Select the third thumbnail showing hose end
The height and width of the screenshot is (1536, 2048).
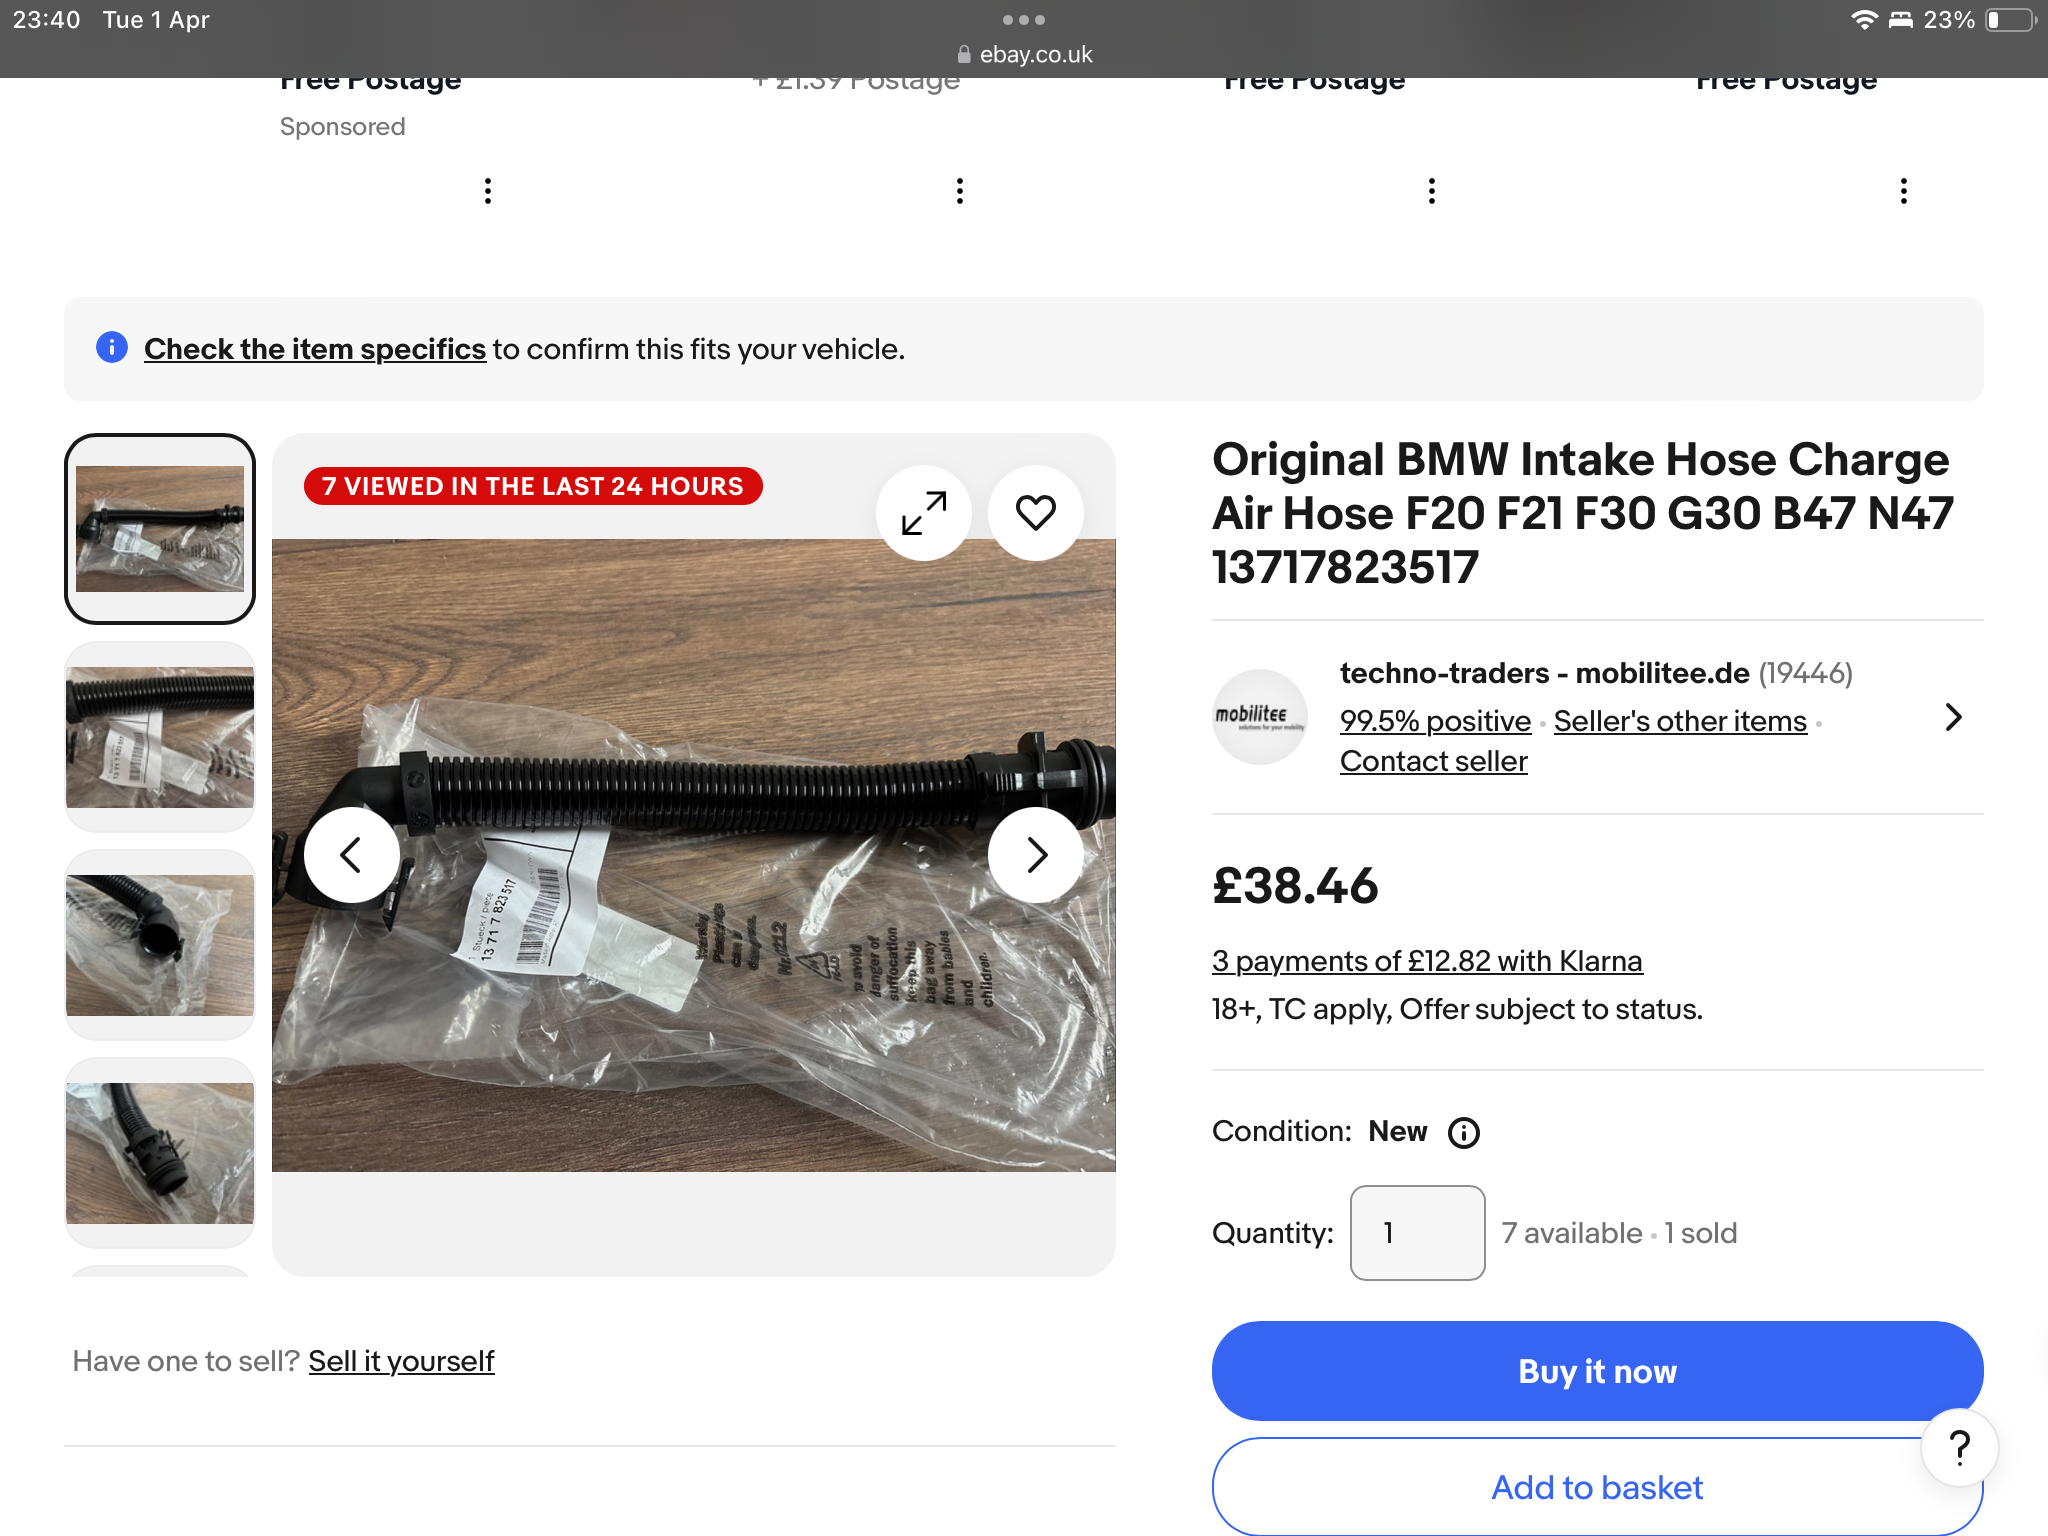coord(160,945)
